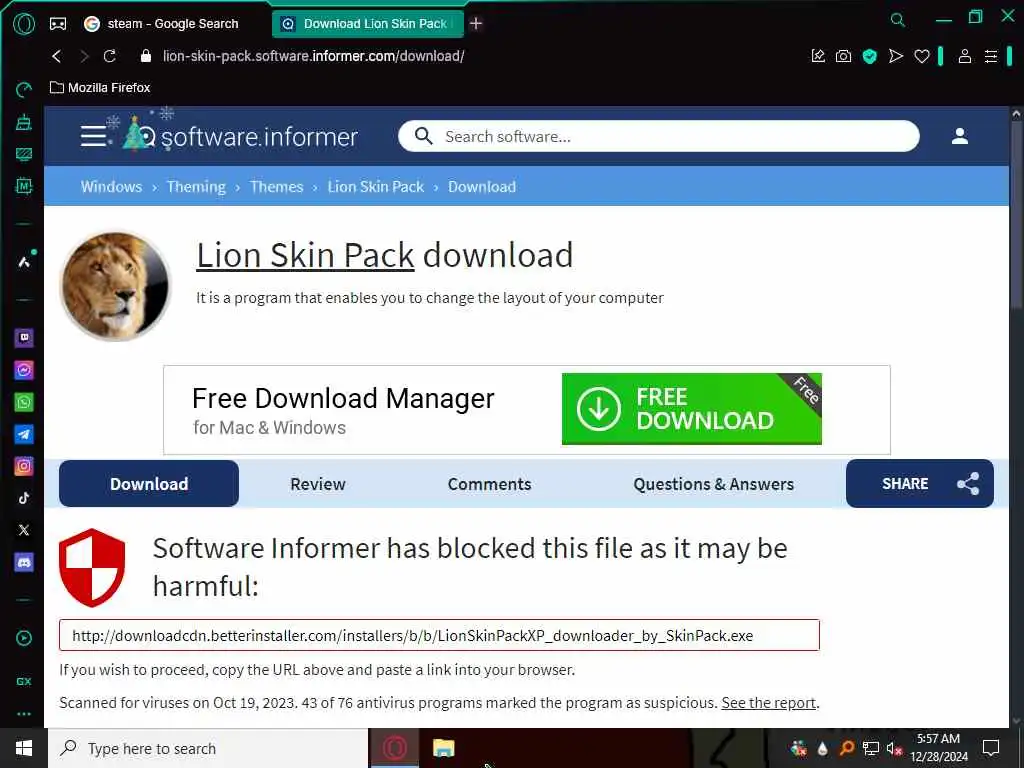Open the Windows Start menu
The height and width of the screenshot is (768, 1024).
tap(24, 748)
